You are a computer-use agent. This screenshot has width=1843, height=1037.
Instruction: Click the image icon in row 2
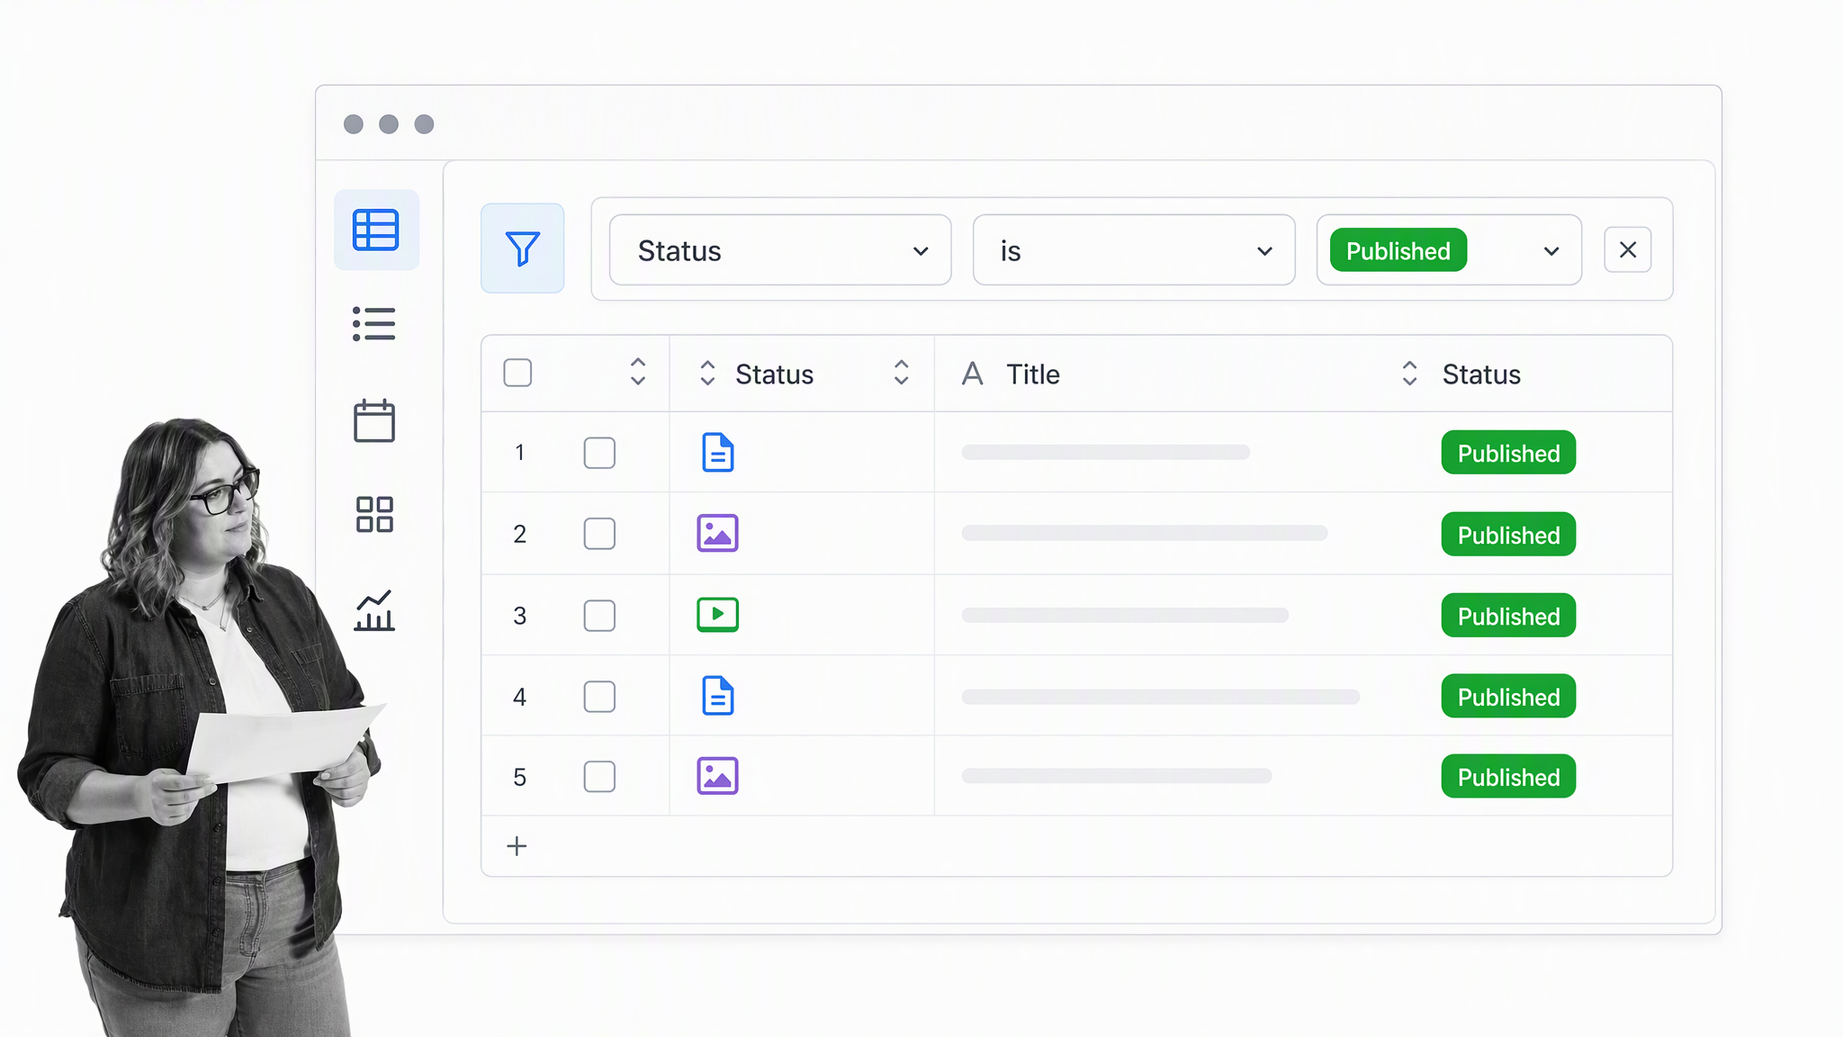[x=717, y=533]
